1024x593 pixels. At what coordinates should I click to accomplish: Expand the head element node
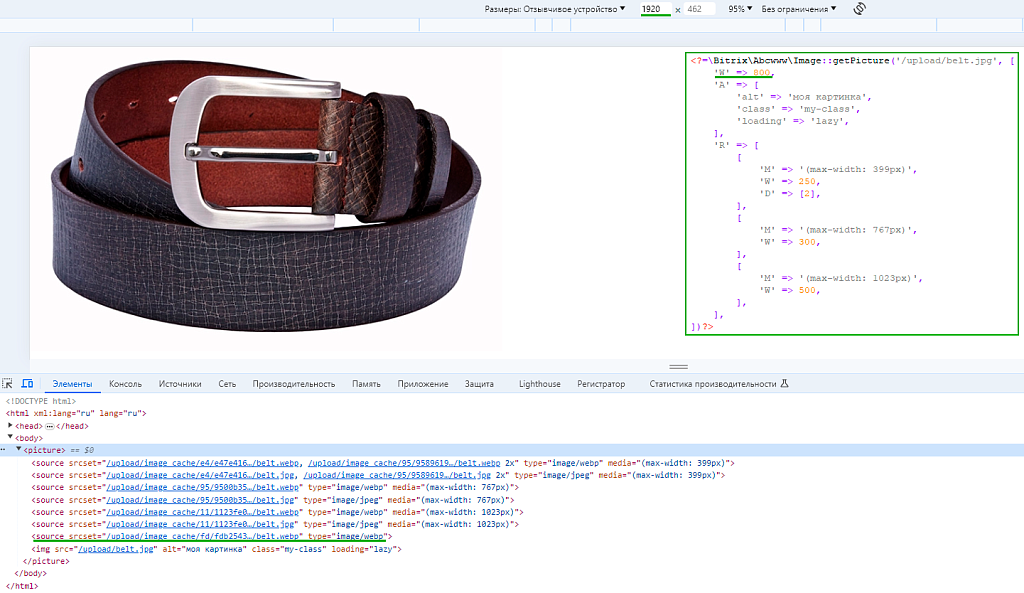pos(10,426)
